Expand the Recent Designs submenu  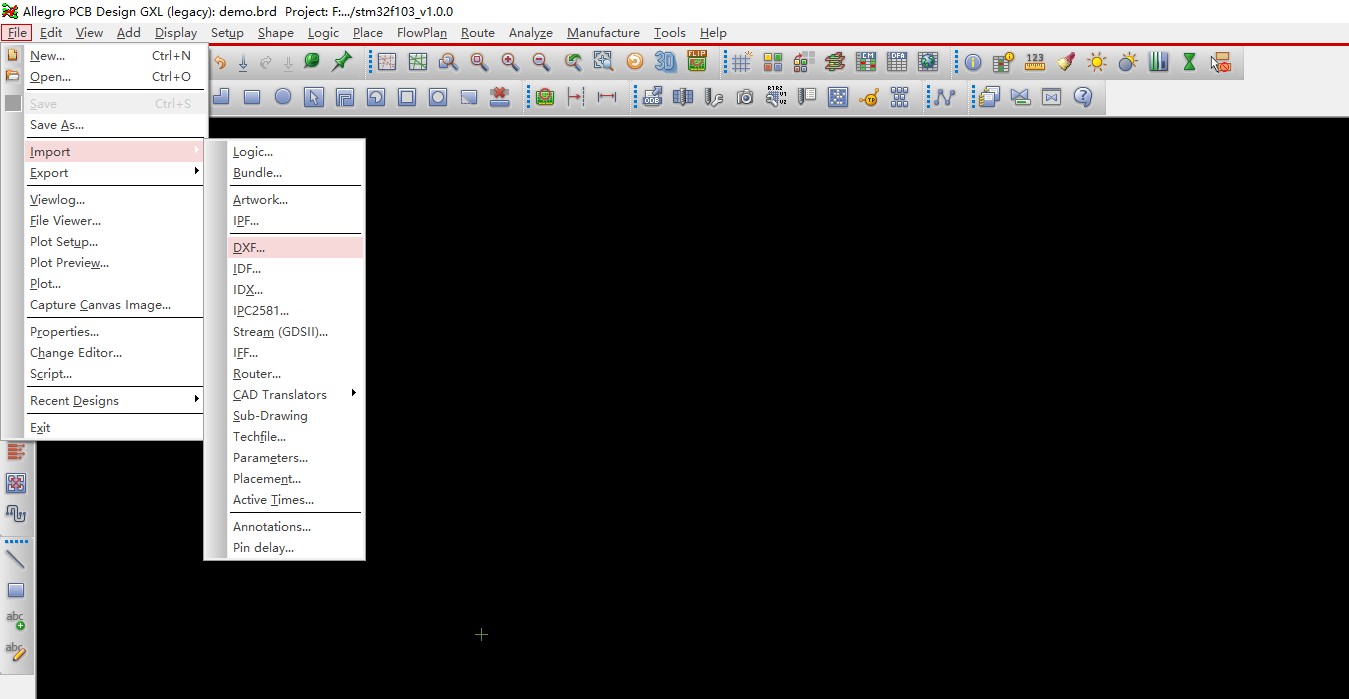point(114,401)
